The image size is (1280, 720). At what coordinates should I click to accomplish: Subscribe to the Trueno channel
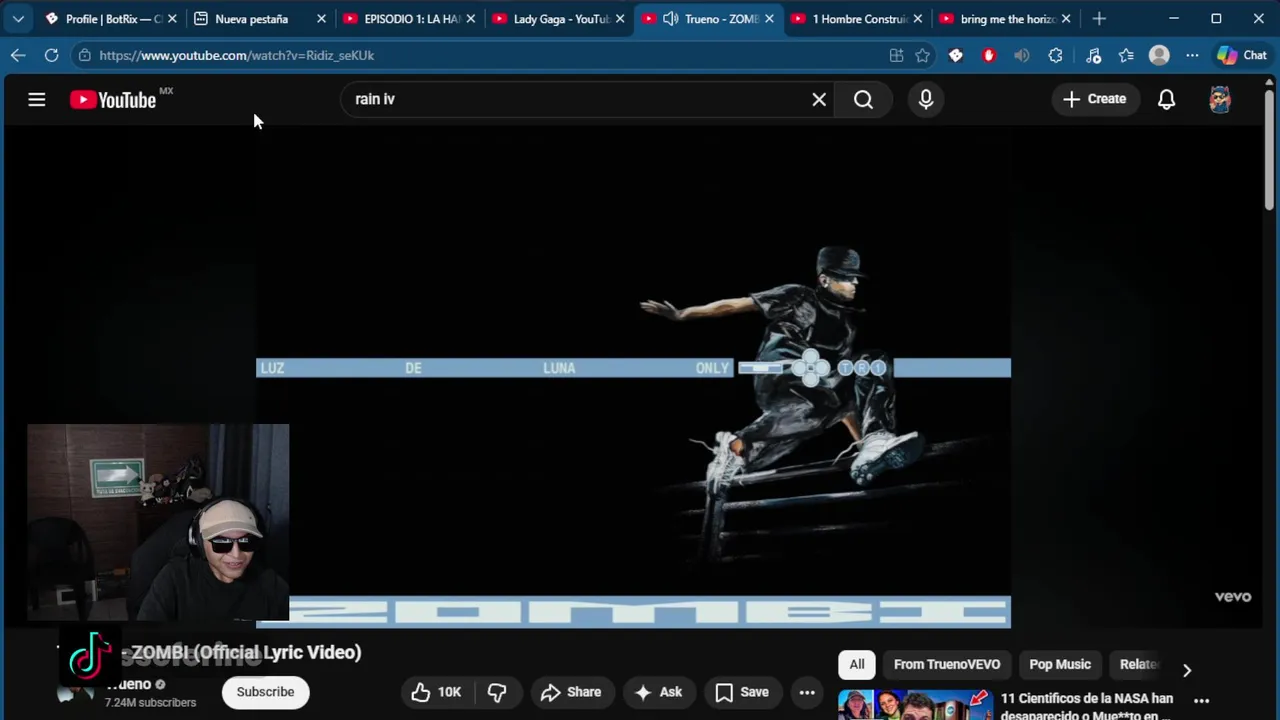coord(265,692)
